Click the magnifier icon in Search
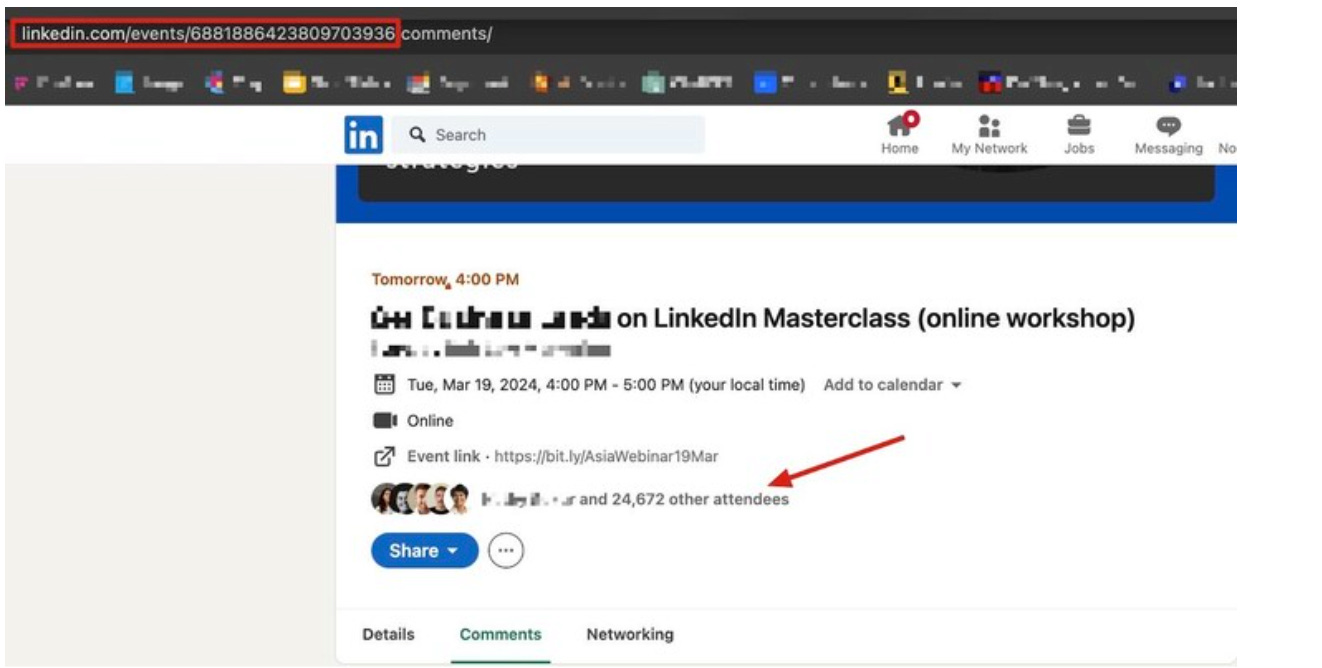Viewport: 1322px width, 668px height. click(x=418, y=134)
